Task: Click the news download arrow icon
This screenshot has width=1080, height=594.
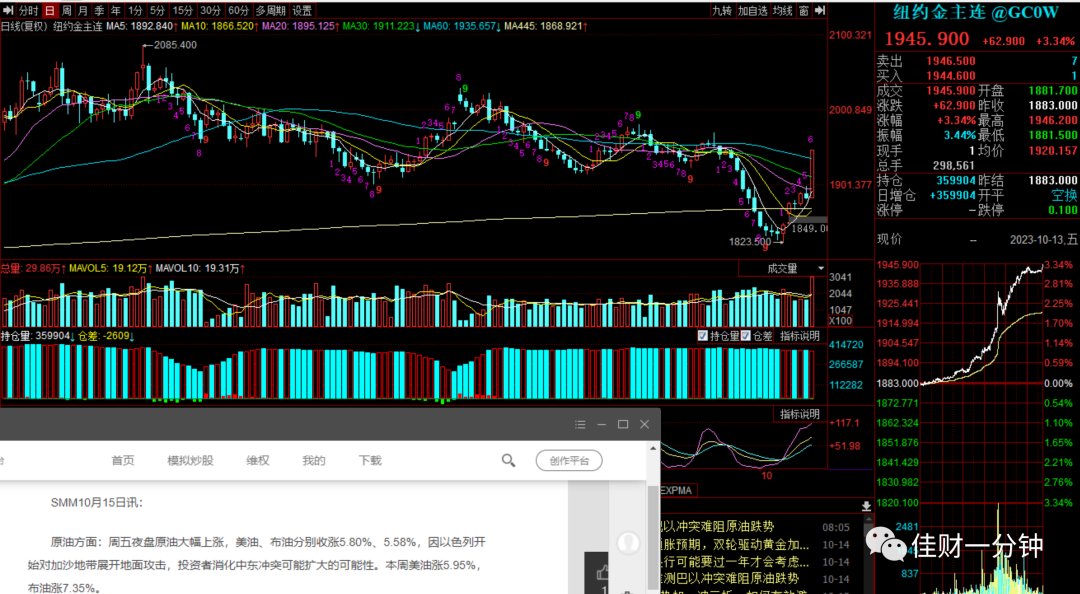Action: [x=866, y=506]
